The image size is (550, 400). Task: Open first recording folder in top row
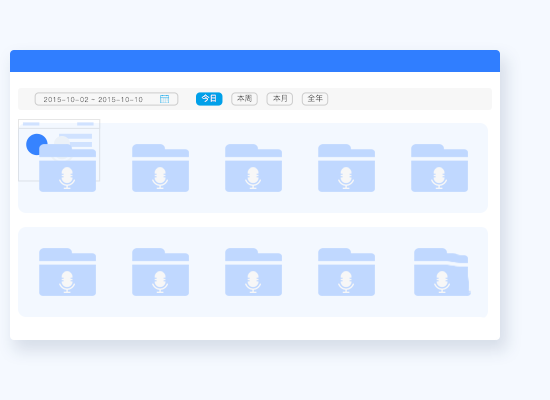tap(67, 168)
